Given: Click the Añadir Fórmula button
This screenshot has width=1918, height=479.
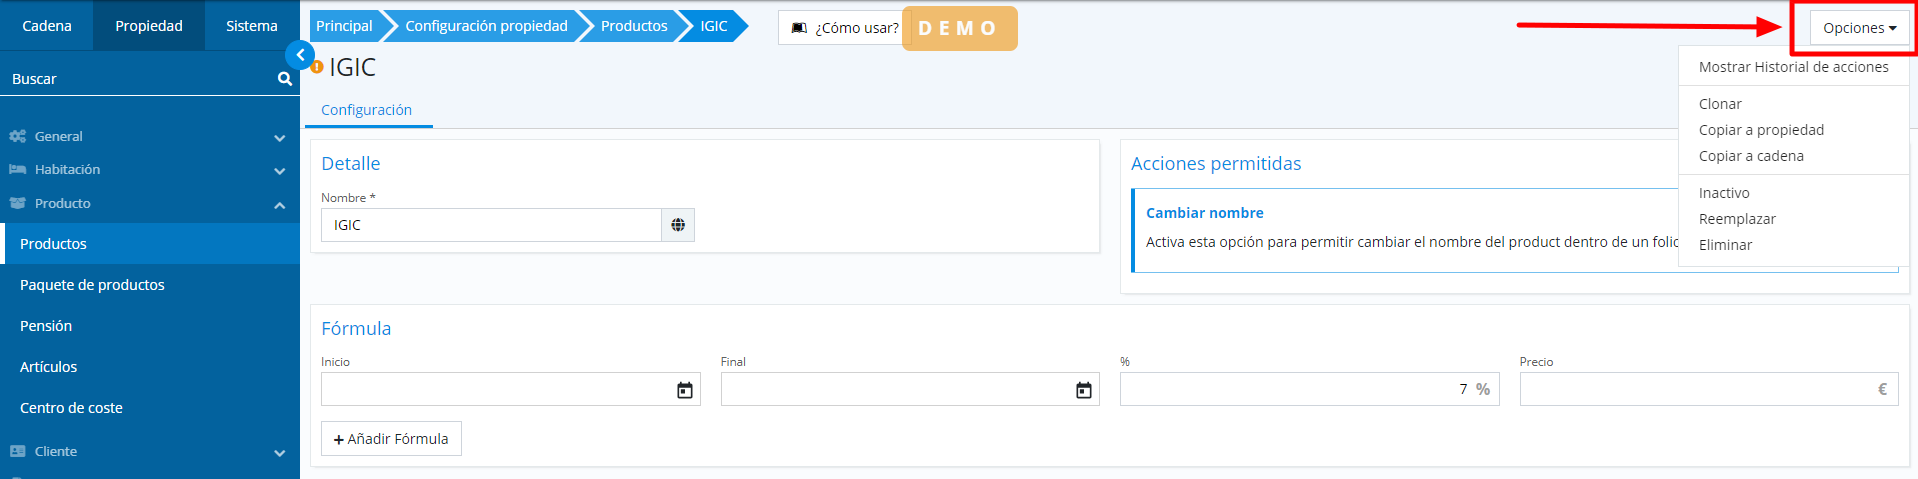Looking at the screenshot, I should pyautogui.click(x=391, y=439).
